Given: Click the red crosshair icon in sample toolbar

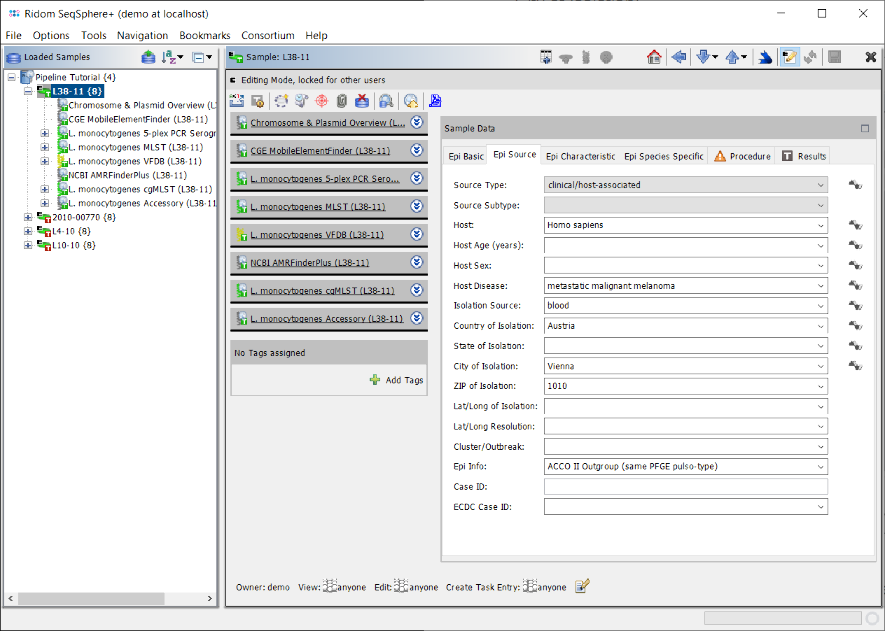Looking at the screenshot, I should coord(322,100).
